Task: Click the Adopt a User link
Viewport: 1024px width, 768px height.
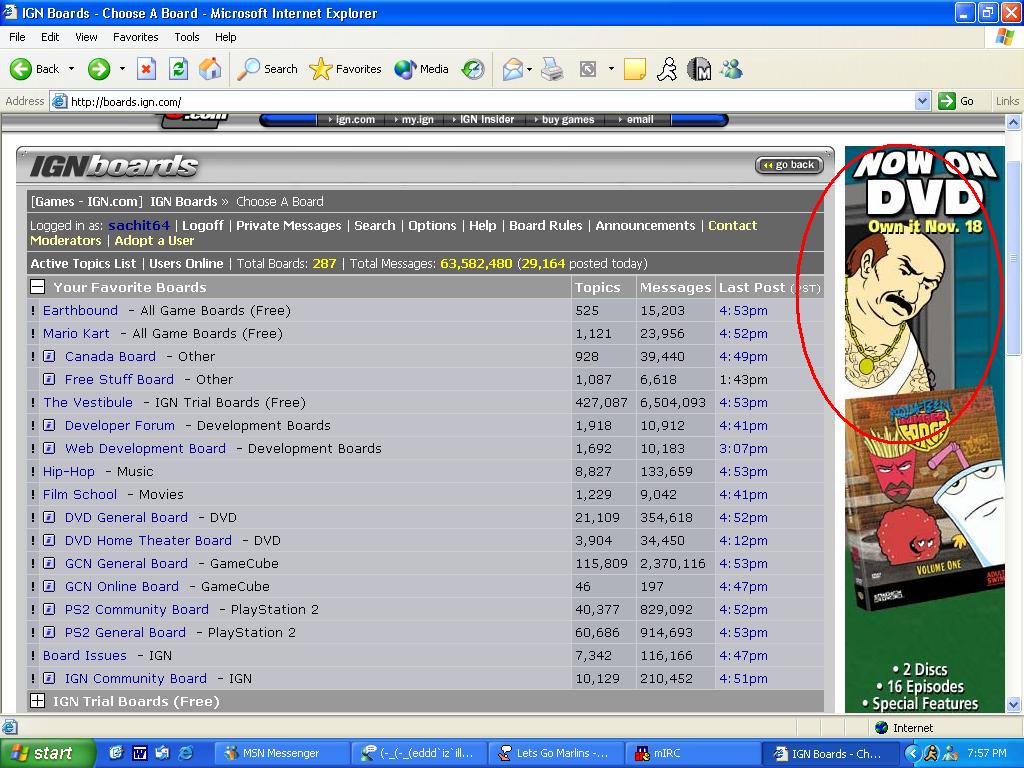Action: pos(154,240)
